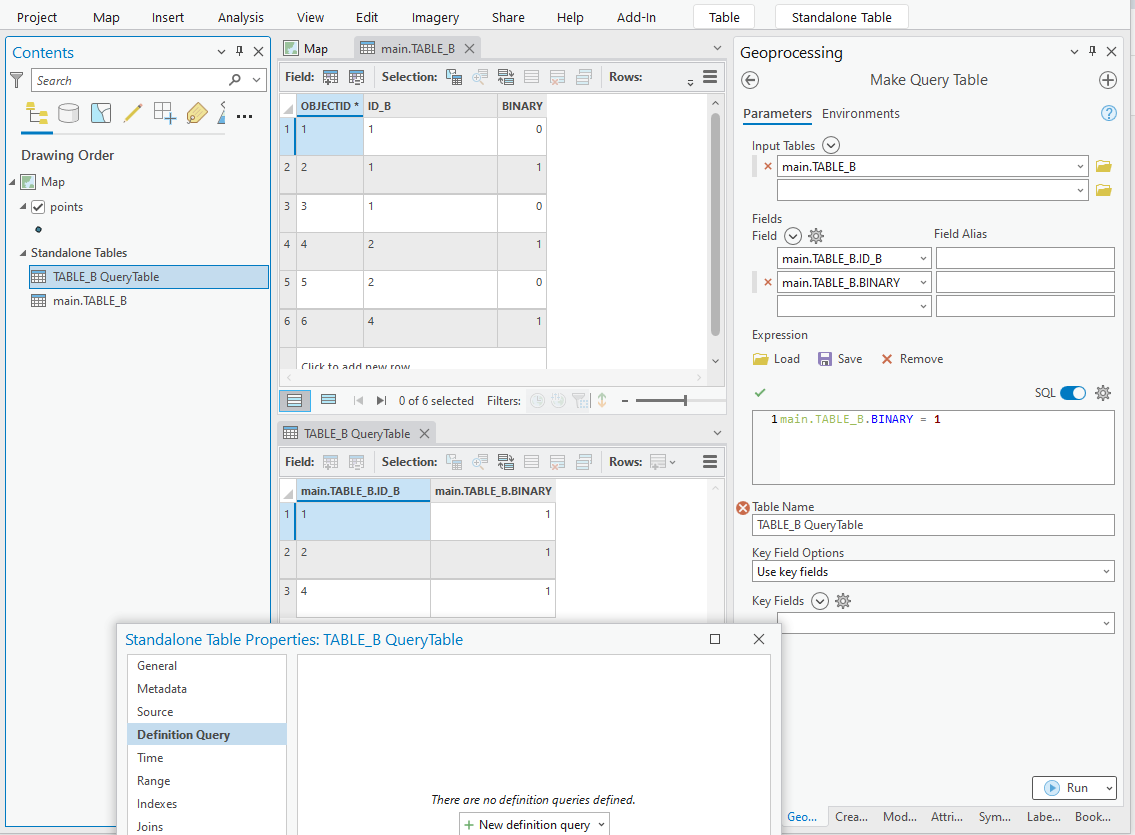Launch Select By Attributes from the table toolbar
This screenshot has height=835, width=1135.
coord(453,76)
